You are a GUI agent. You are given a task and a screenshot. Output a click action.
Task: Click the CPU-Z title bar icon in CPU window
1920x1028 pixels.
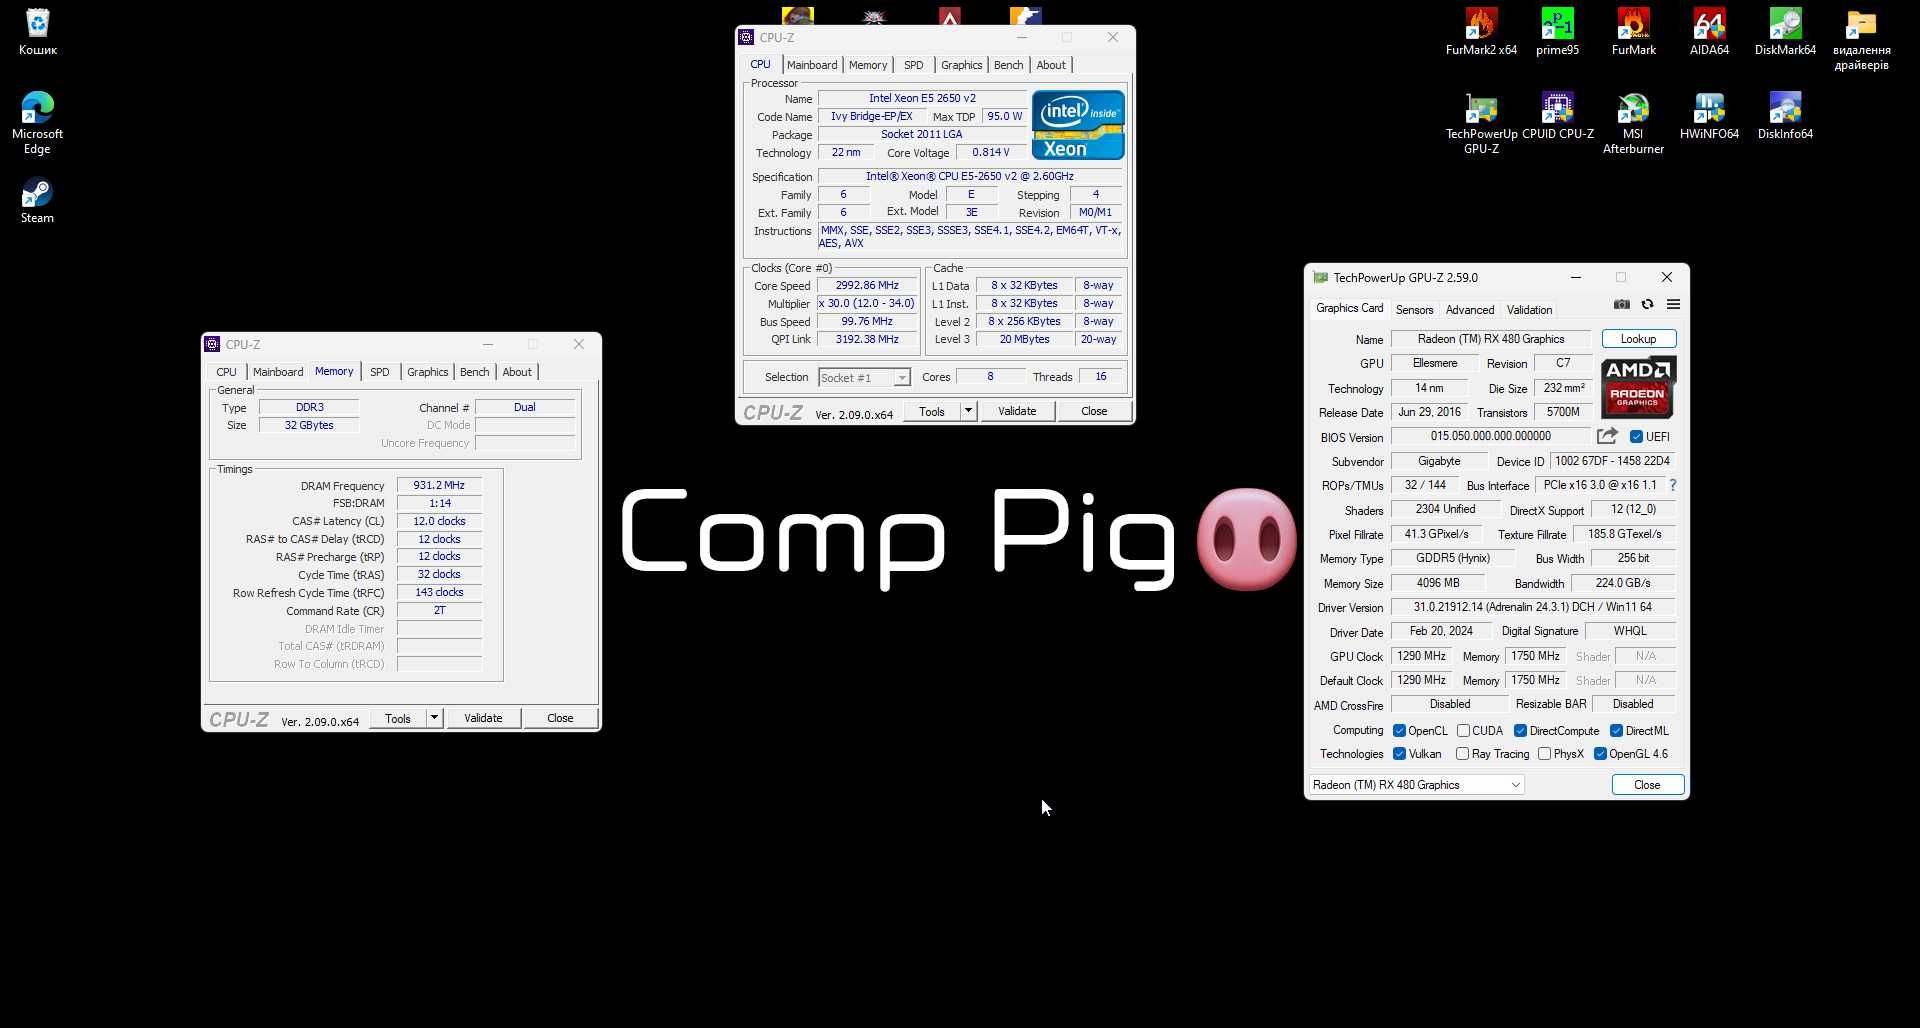click(746, 37)
